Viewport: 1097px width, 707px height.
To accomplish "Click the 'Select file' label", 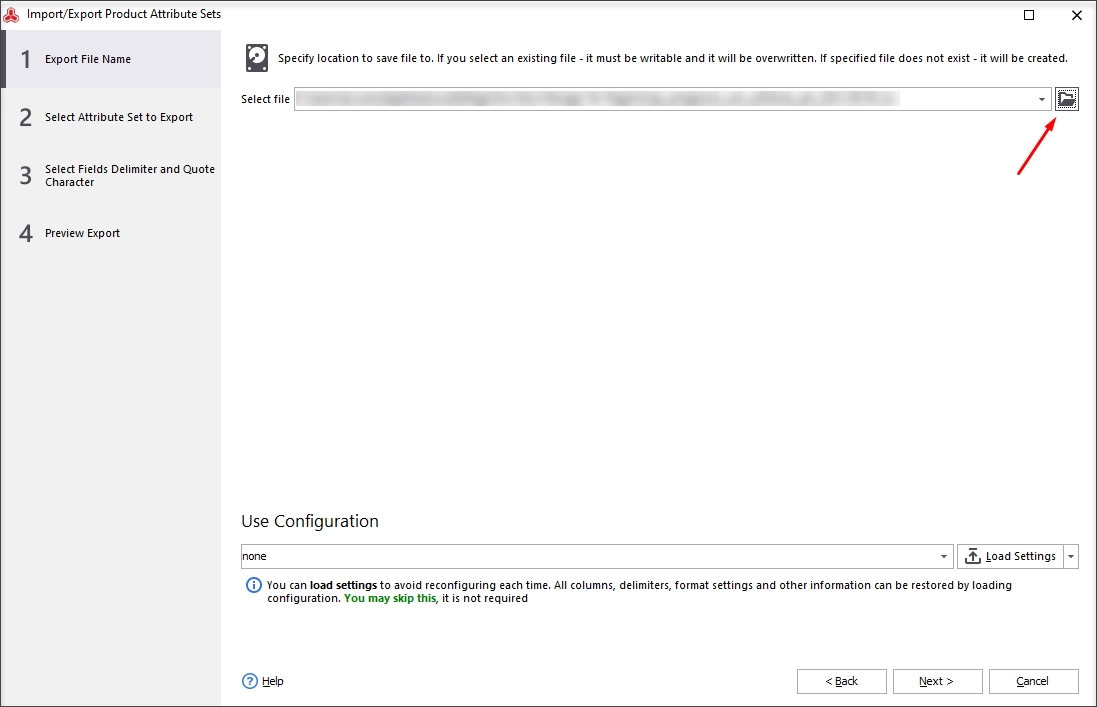I will 265,99.
